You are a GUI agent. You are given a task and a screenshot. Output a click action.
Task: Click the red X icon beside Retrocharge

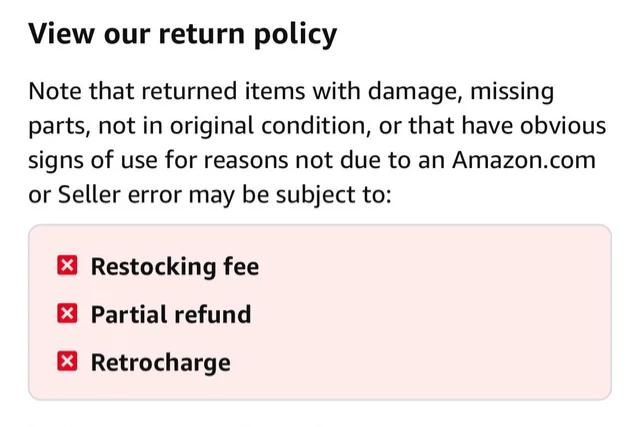coord(67,362)
